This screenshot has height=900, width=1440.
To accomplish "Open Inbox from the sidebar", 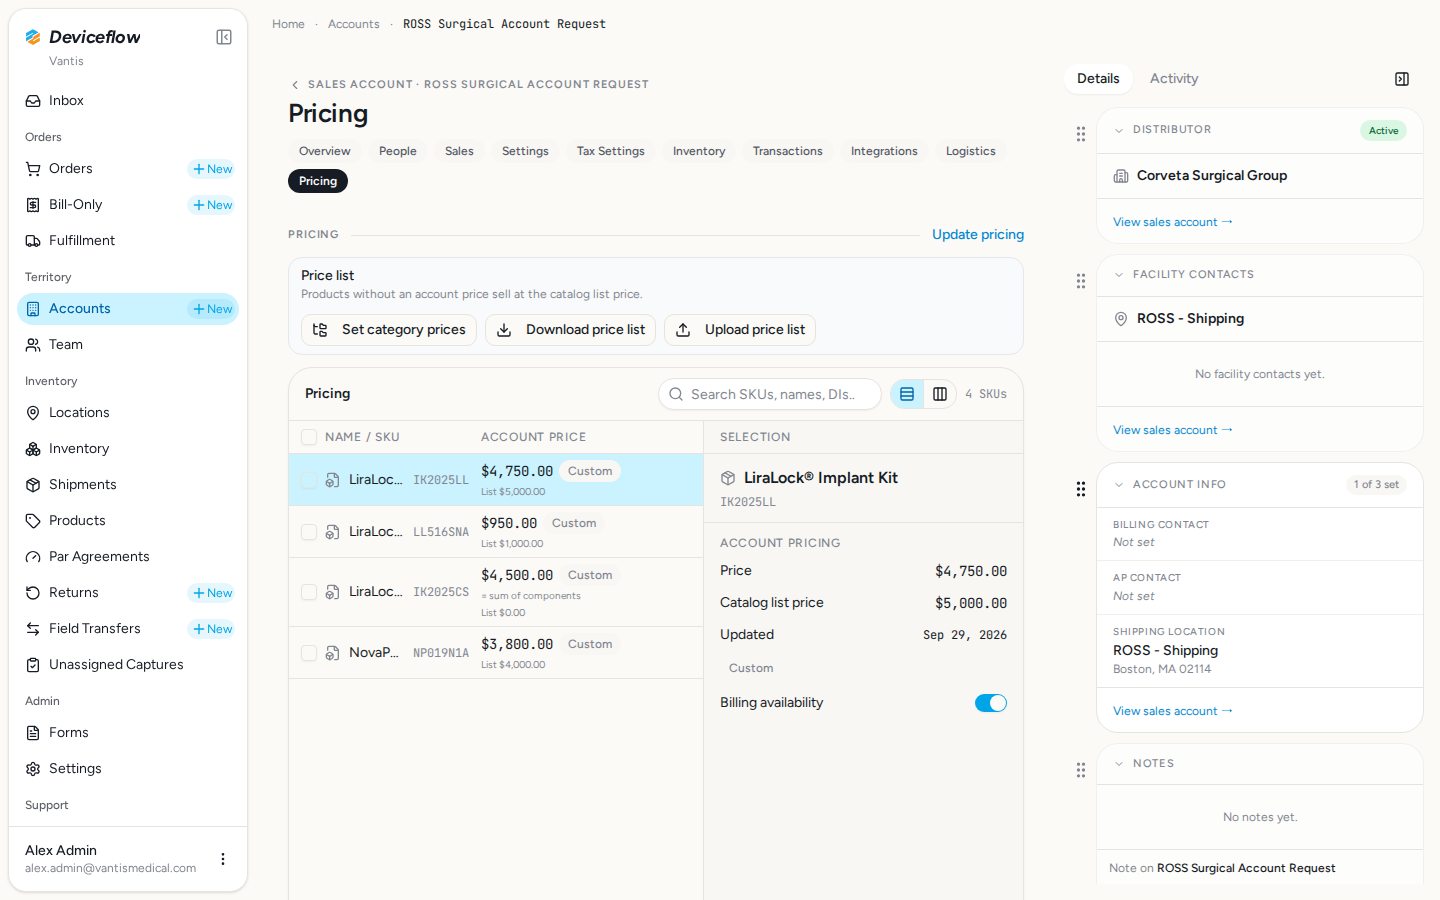I will 128,100.
